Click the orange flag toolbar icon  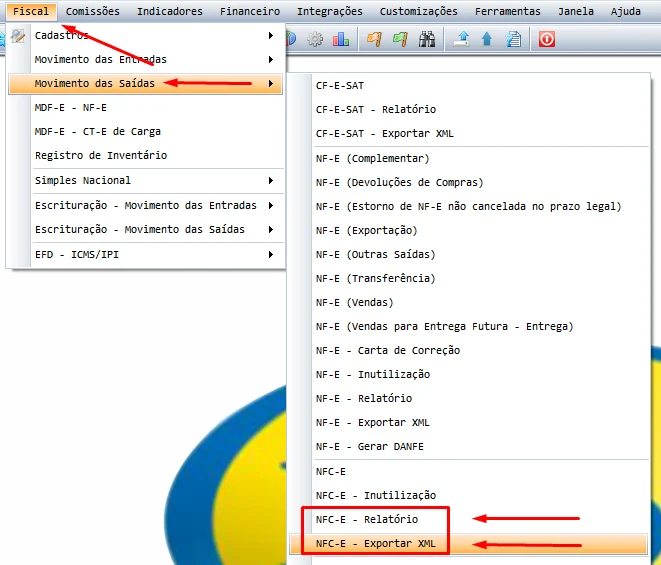click(x=374, y=40)
